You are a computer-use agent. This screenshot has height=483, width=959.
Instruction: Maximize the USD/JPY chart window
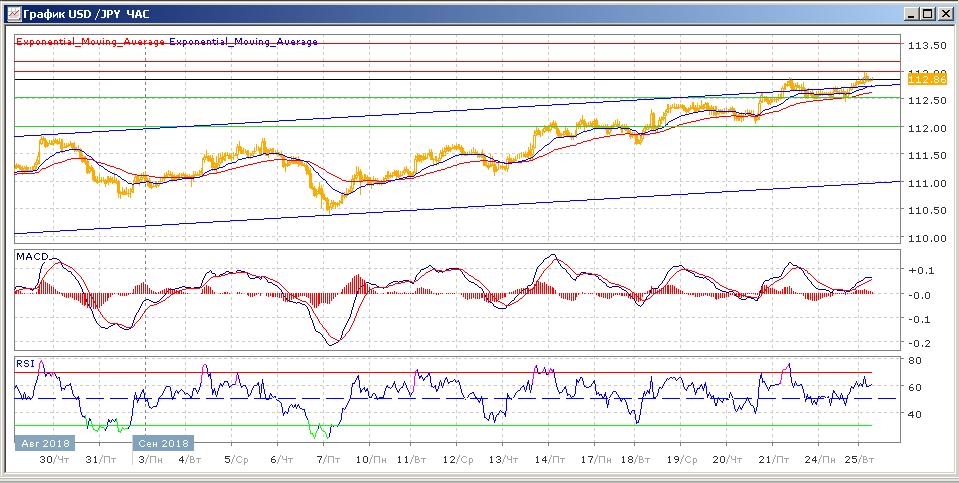pos(928,13)
